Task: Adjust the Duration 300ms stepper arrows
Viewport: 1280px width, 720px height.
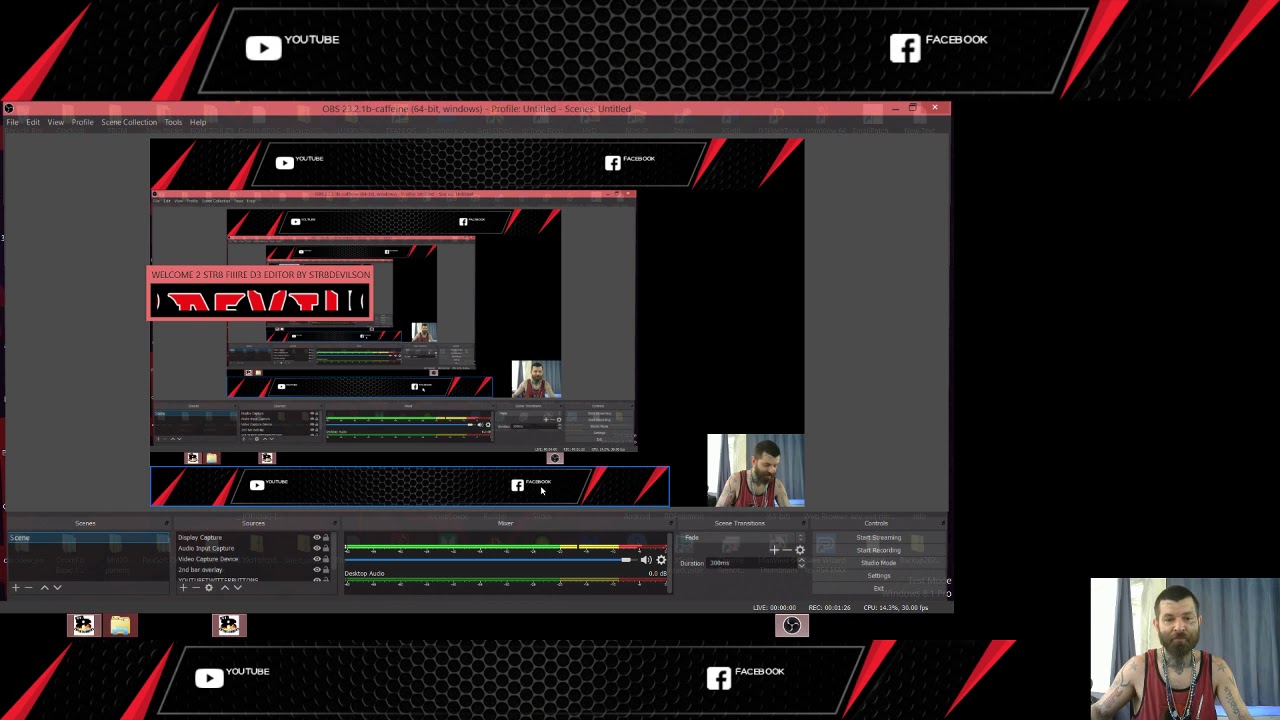Action: (801, 563)
